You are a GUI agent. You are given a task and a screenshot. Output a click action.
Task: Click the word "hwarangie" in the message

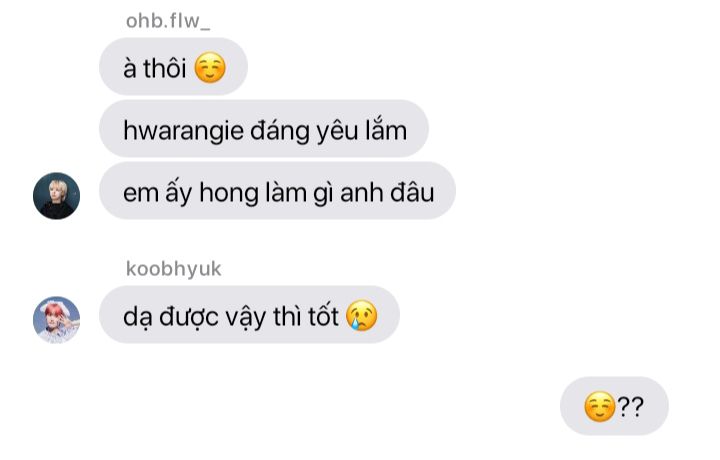[184, 131]
